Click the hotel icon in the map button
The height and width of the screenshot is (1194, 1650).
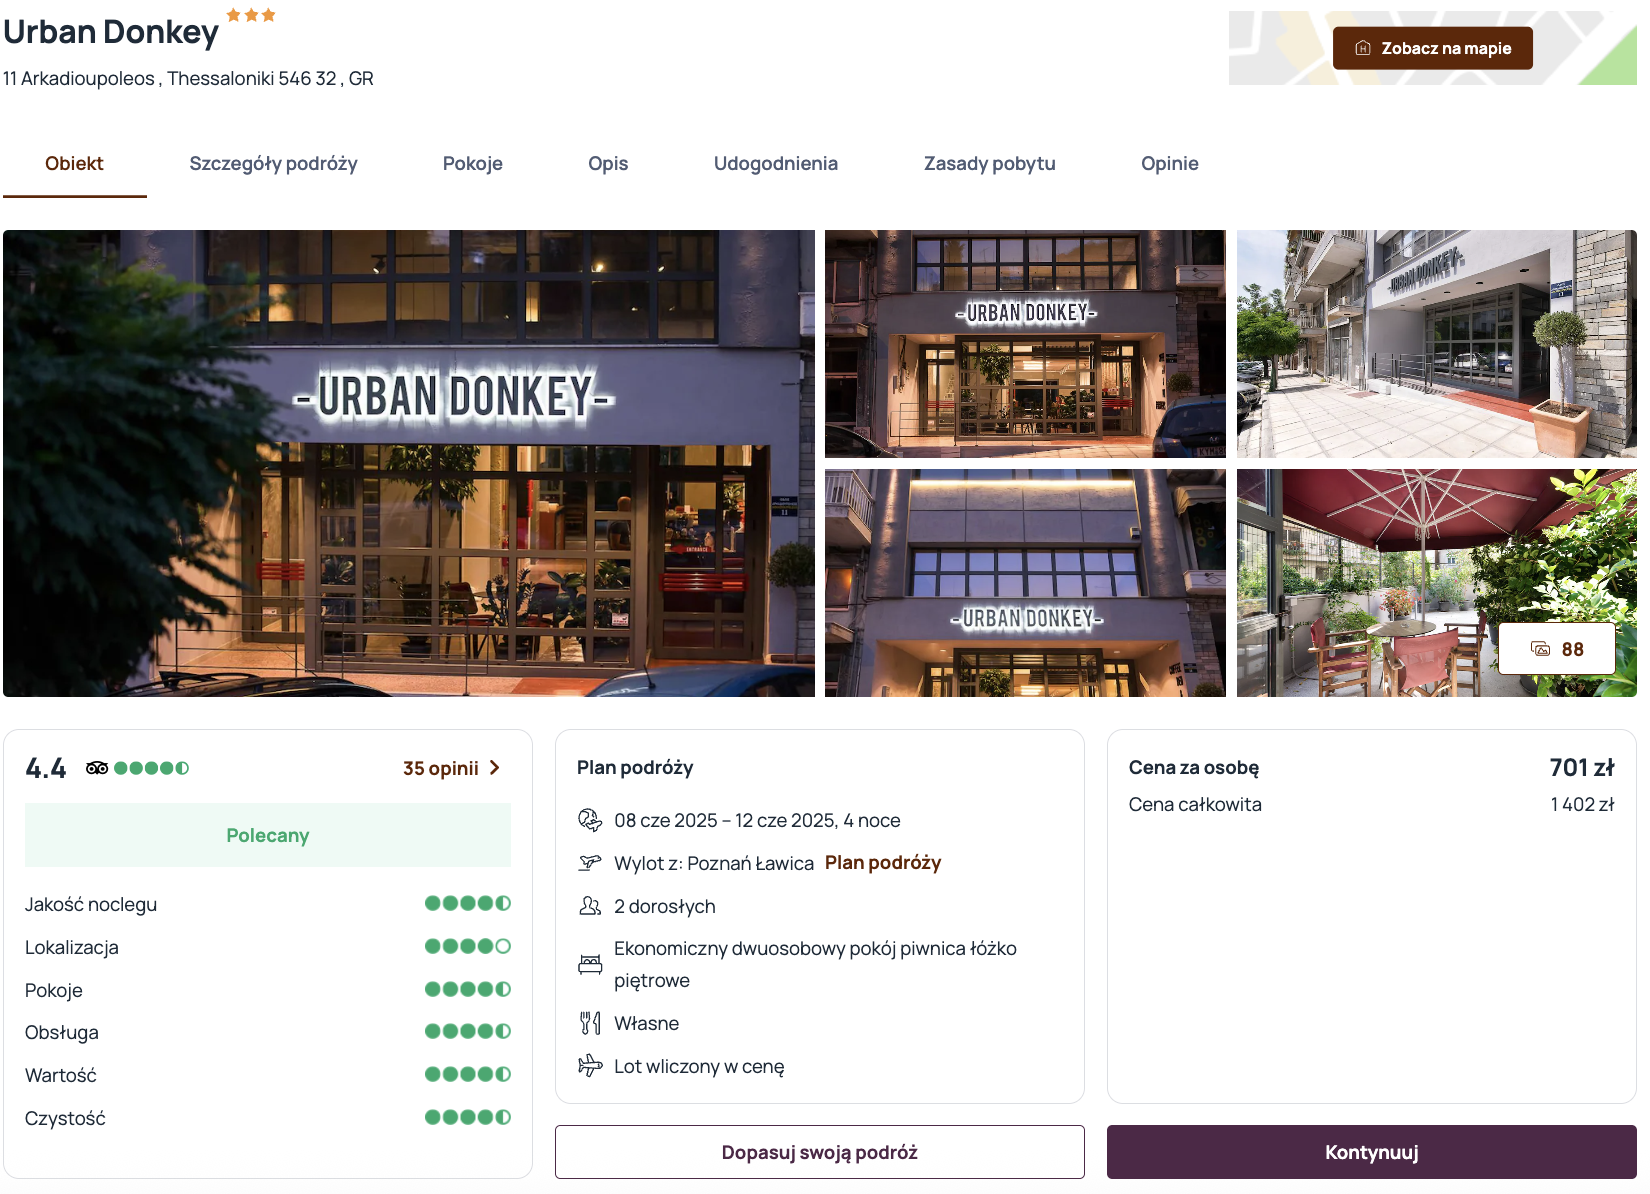[1362, 48]
